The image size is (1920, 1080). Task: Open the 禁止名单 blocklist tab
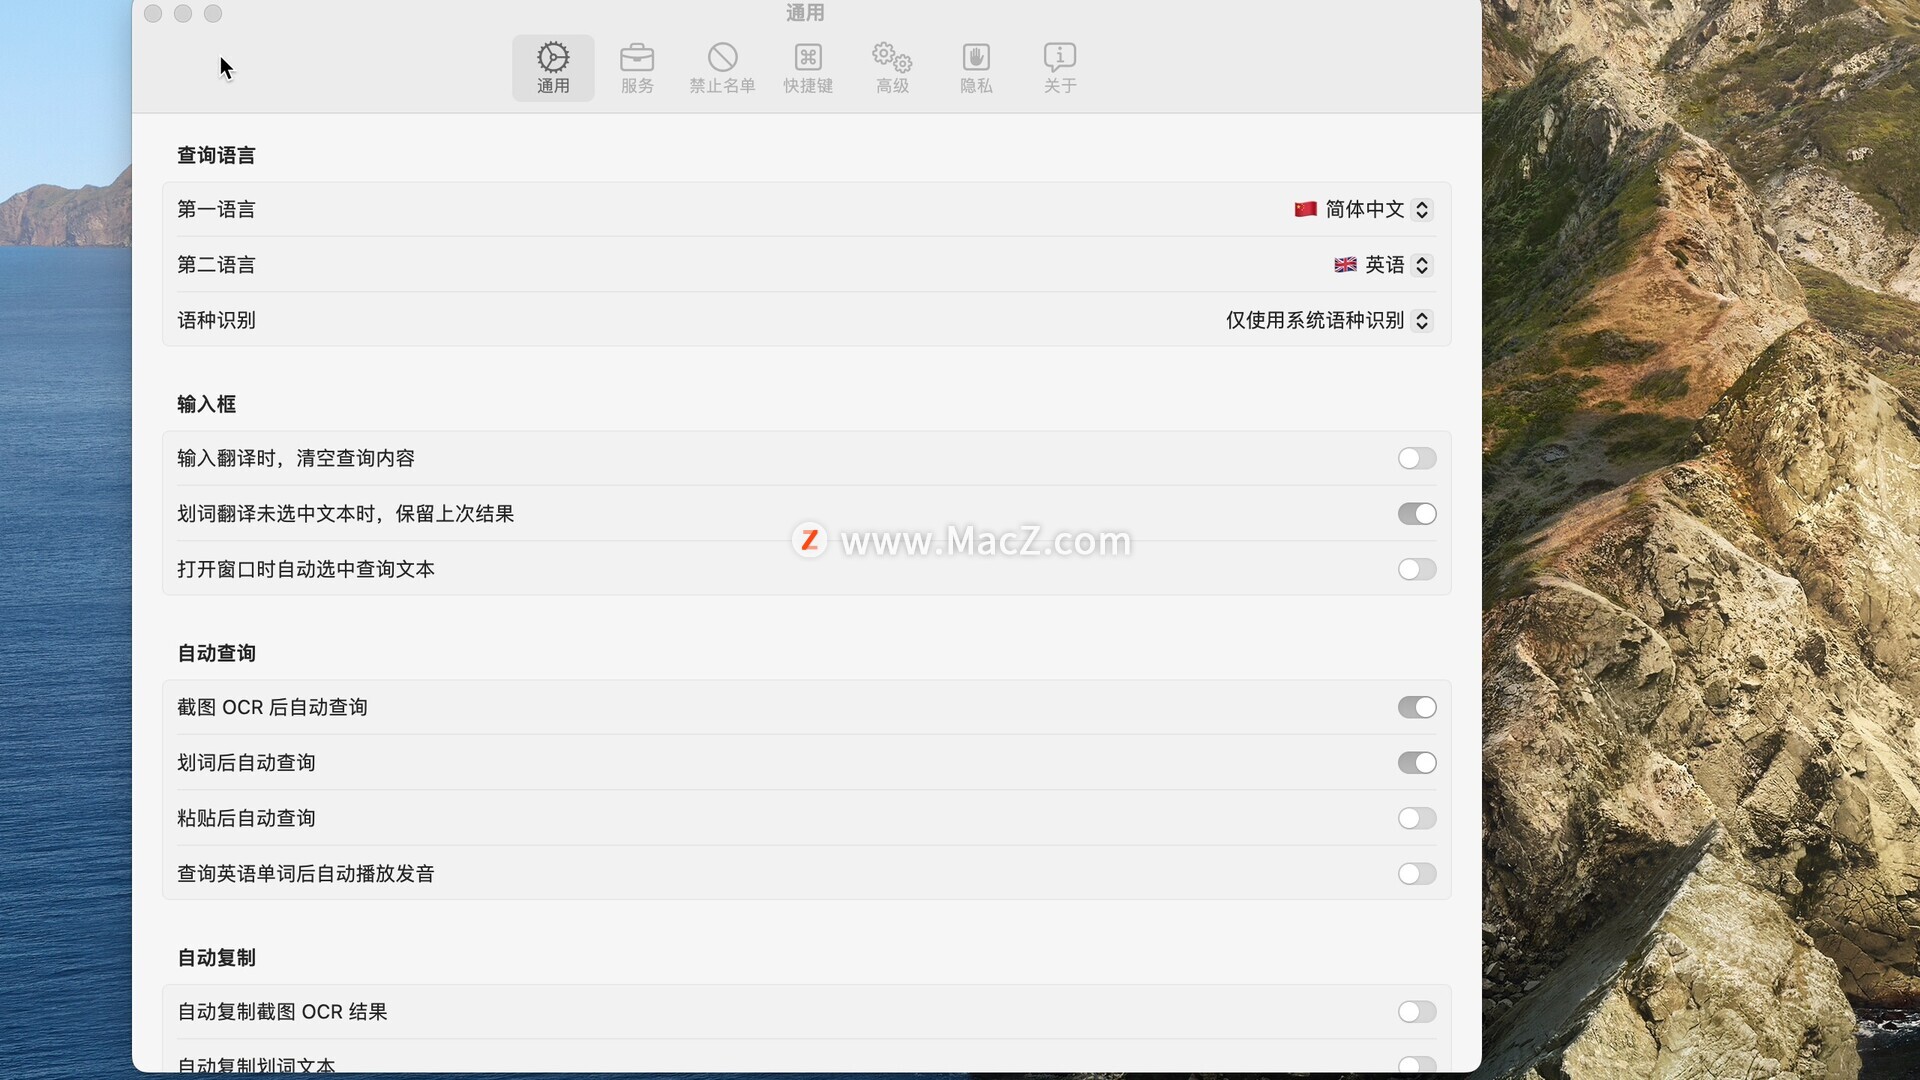click(722, 68)
